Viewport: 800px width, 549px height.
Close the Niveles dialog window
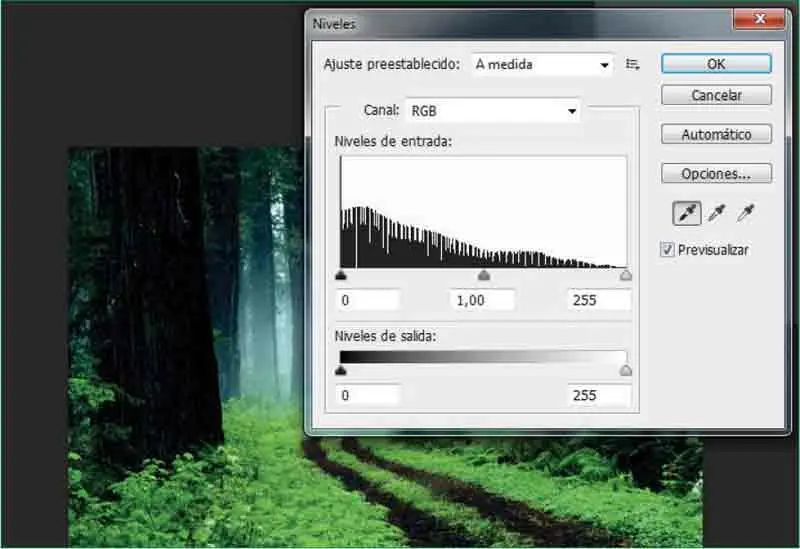(x=758, y=20)
